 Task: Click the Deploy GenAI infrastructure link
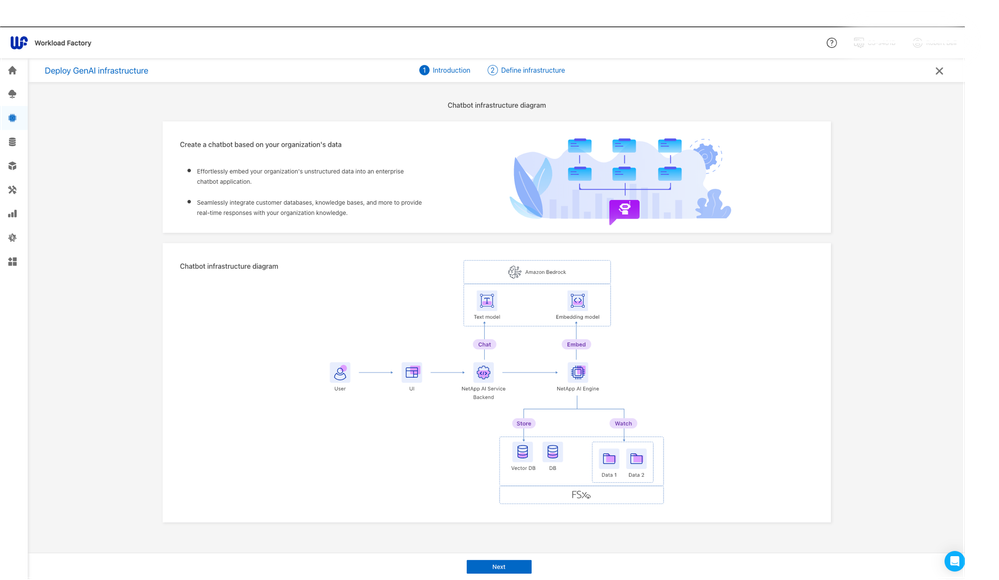[x=96, y=70]
